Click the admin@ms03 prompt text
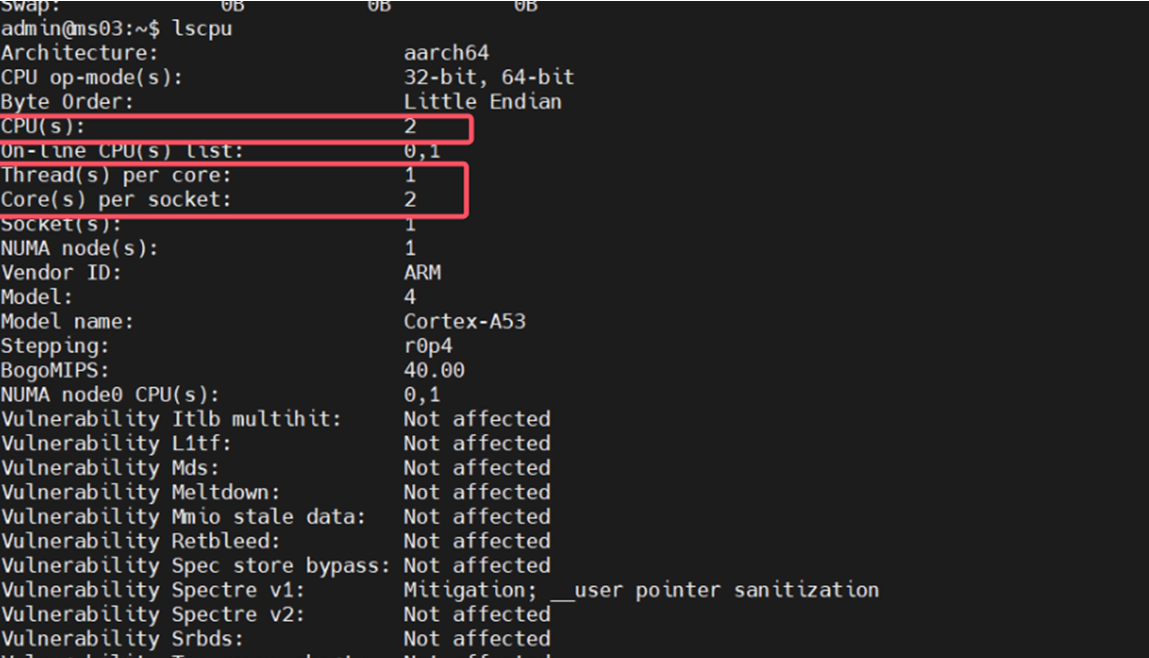The height and width of the screenshot is (658, 1149). point(67,29)
